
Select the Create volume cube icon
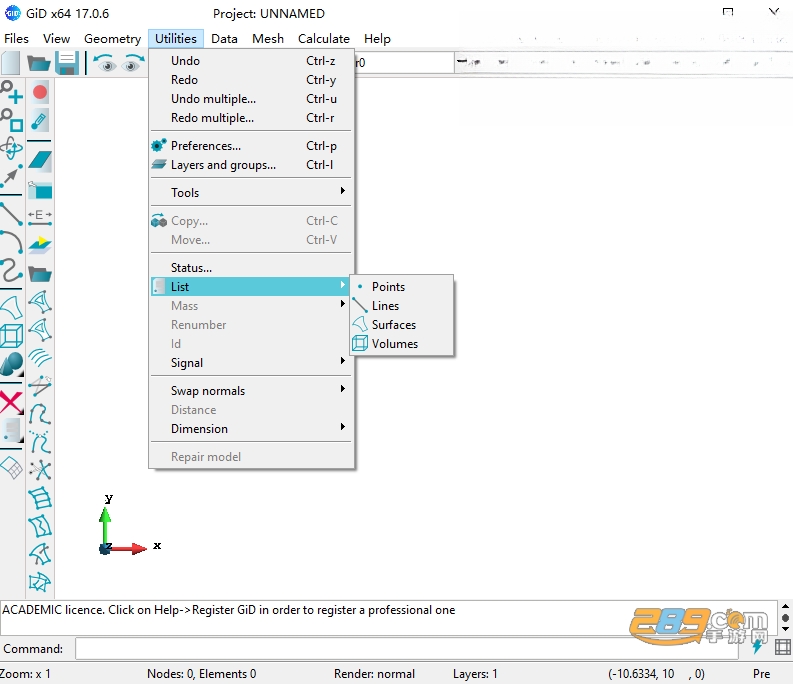pos(12,335)
